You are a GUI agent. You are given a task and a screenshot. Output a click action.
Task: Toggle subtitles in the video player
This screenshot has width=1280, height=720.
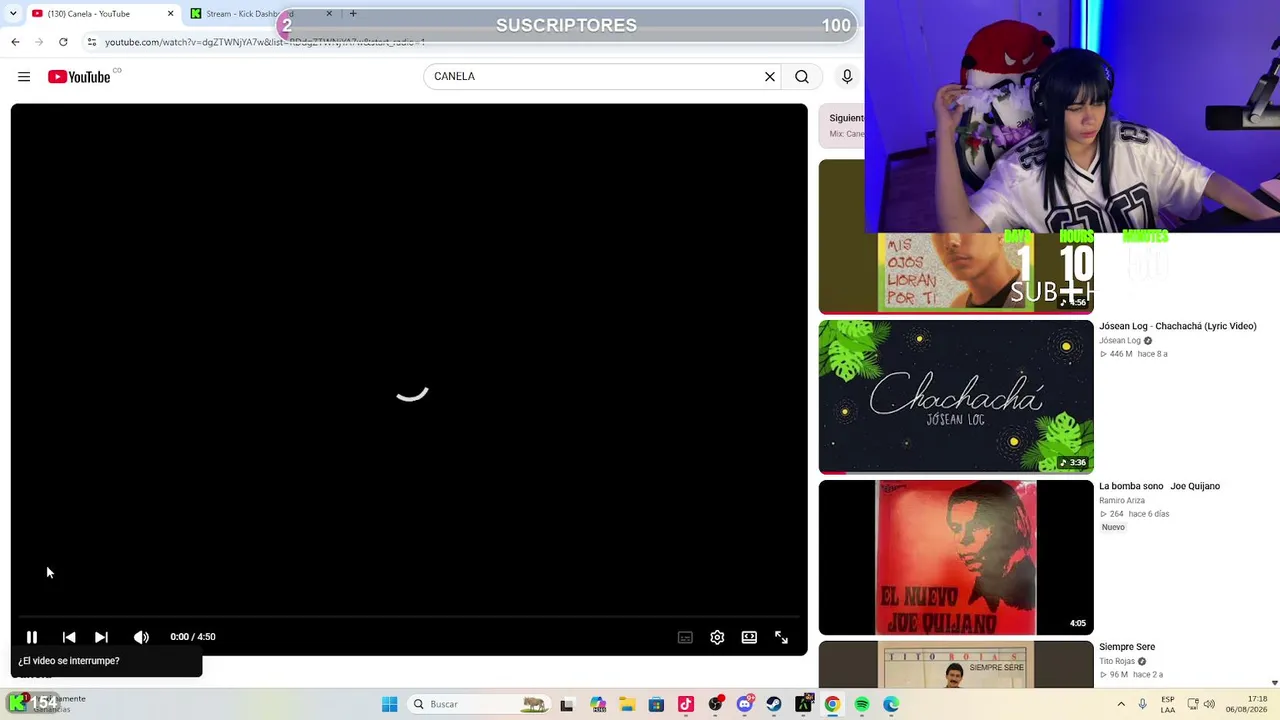[x=685, y=637]
